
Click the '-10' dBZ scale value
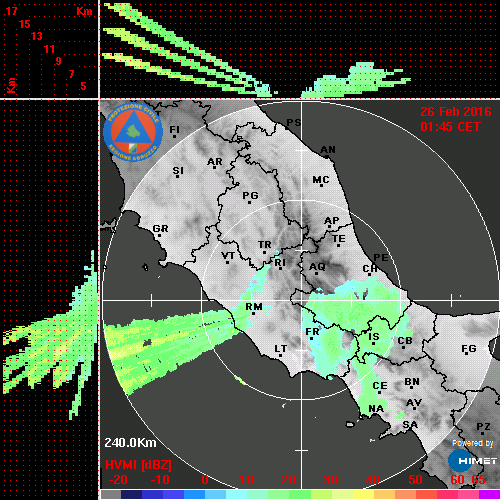(x=160, y=480)
